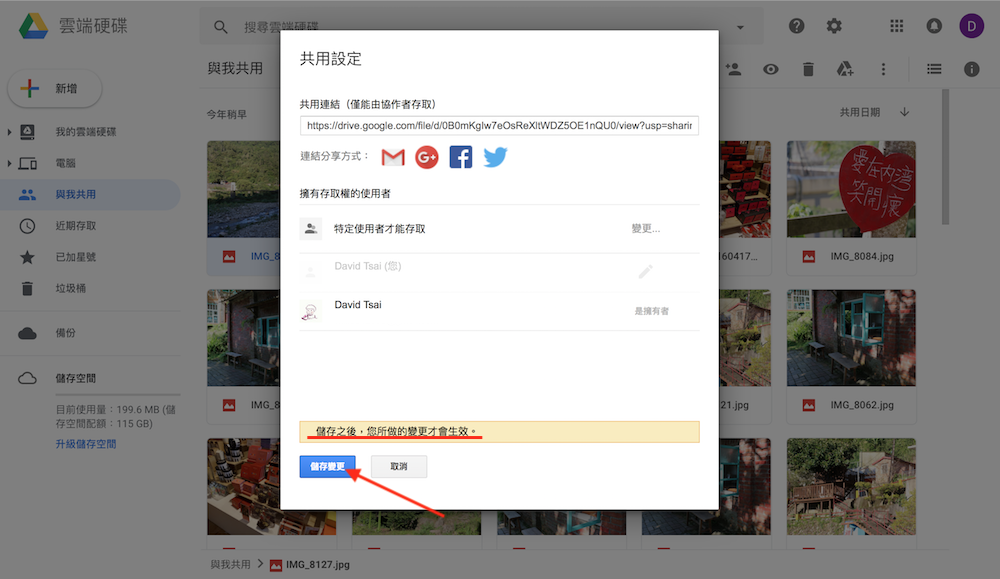Click the 取消 button

pyautogui.click(x=399, y=466)
